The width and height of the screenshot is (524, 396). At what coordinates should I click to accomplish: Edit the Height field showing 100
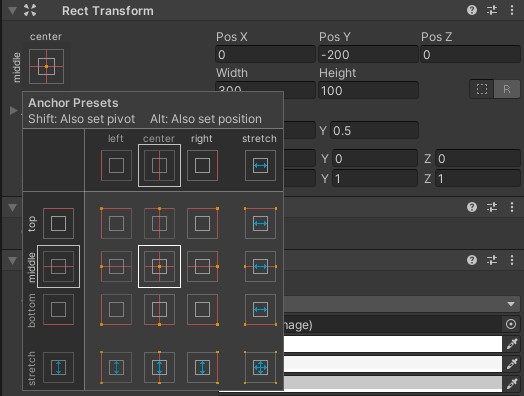click(368, 90)
